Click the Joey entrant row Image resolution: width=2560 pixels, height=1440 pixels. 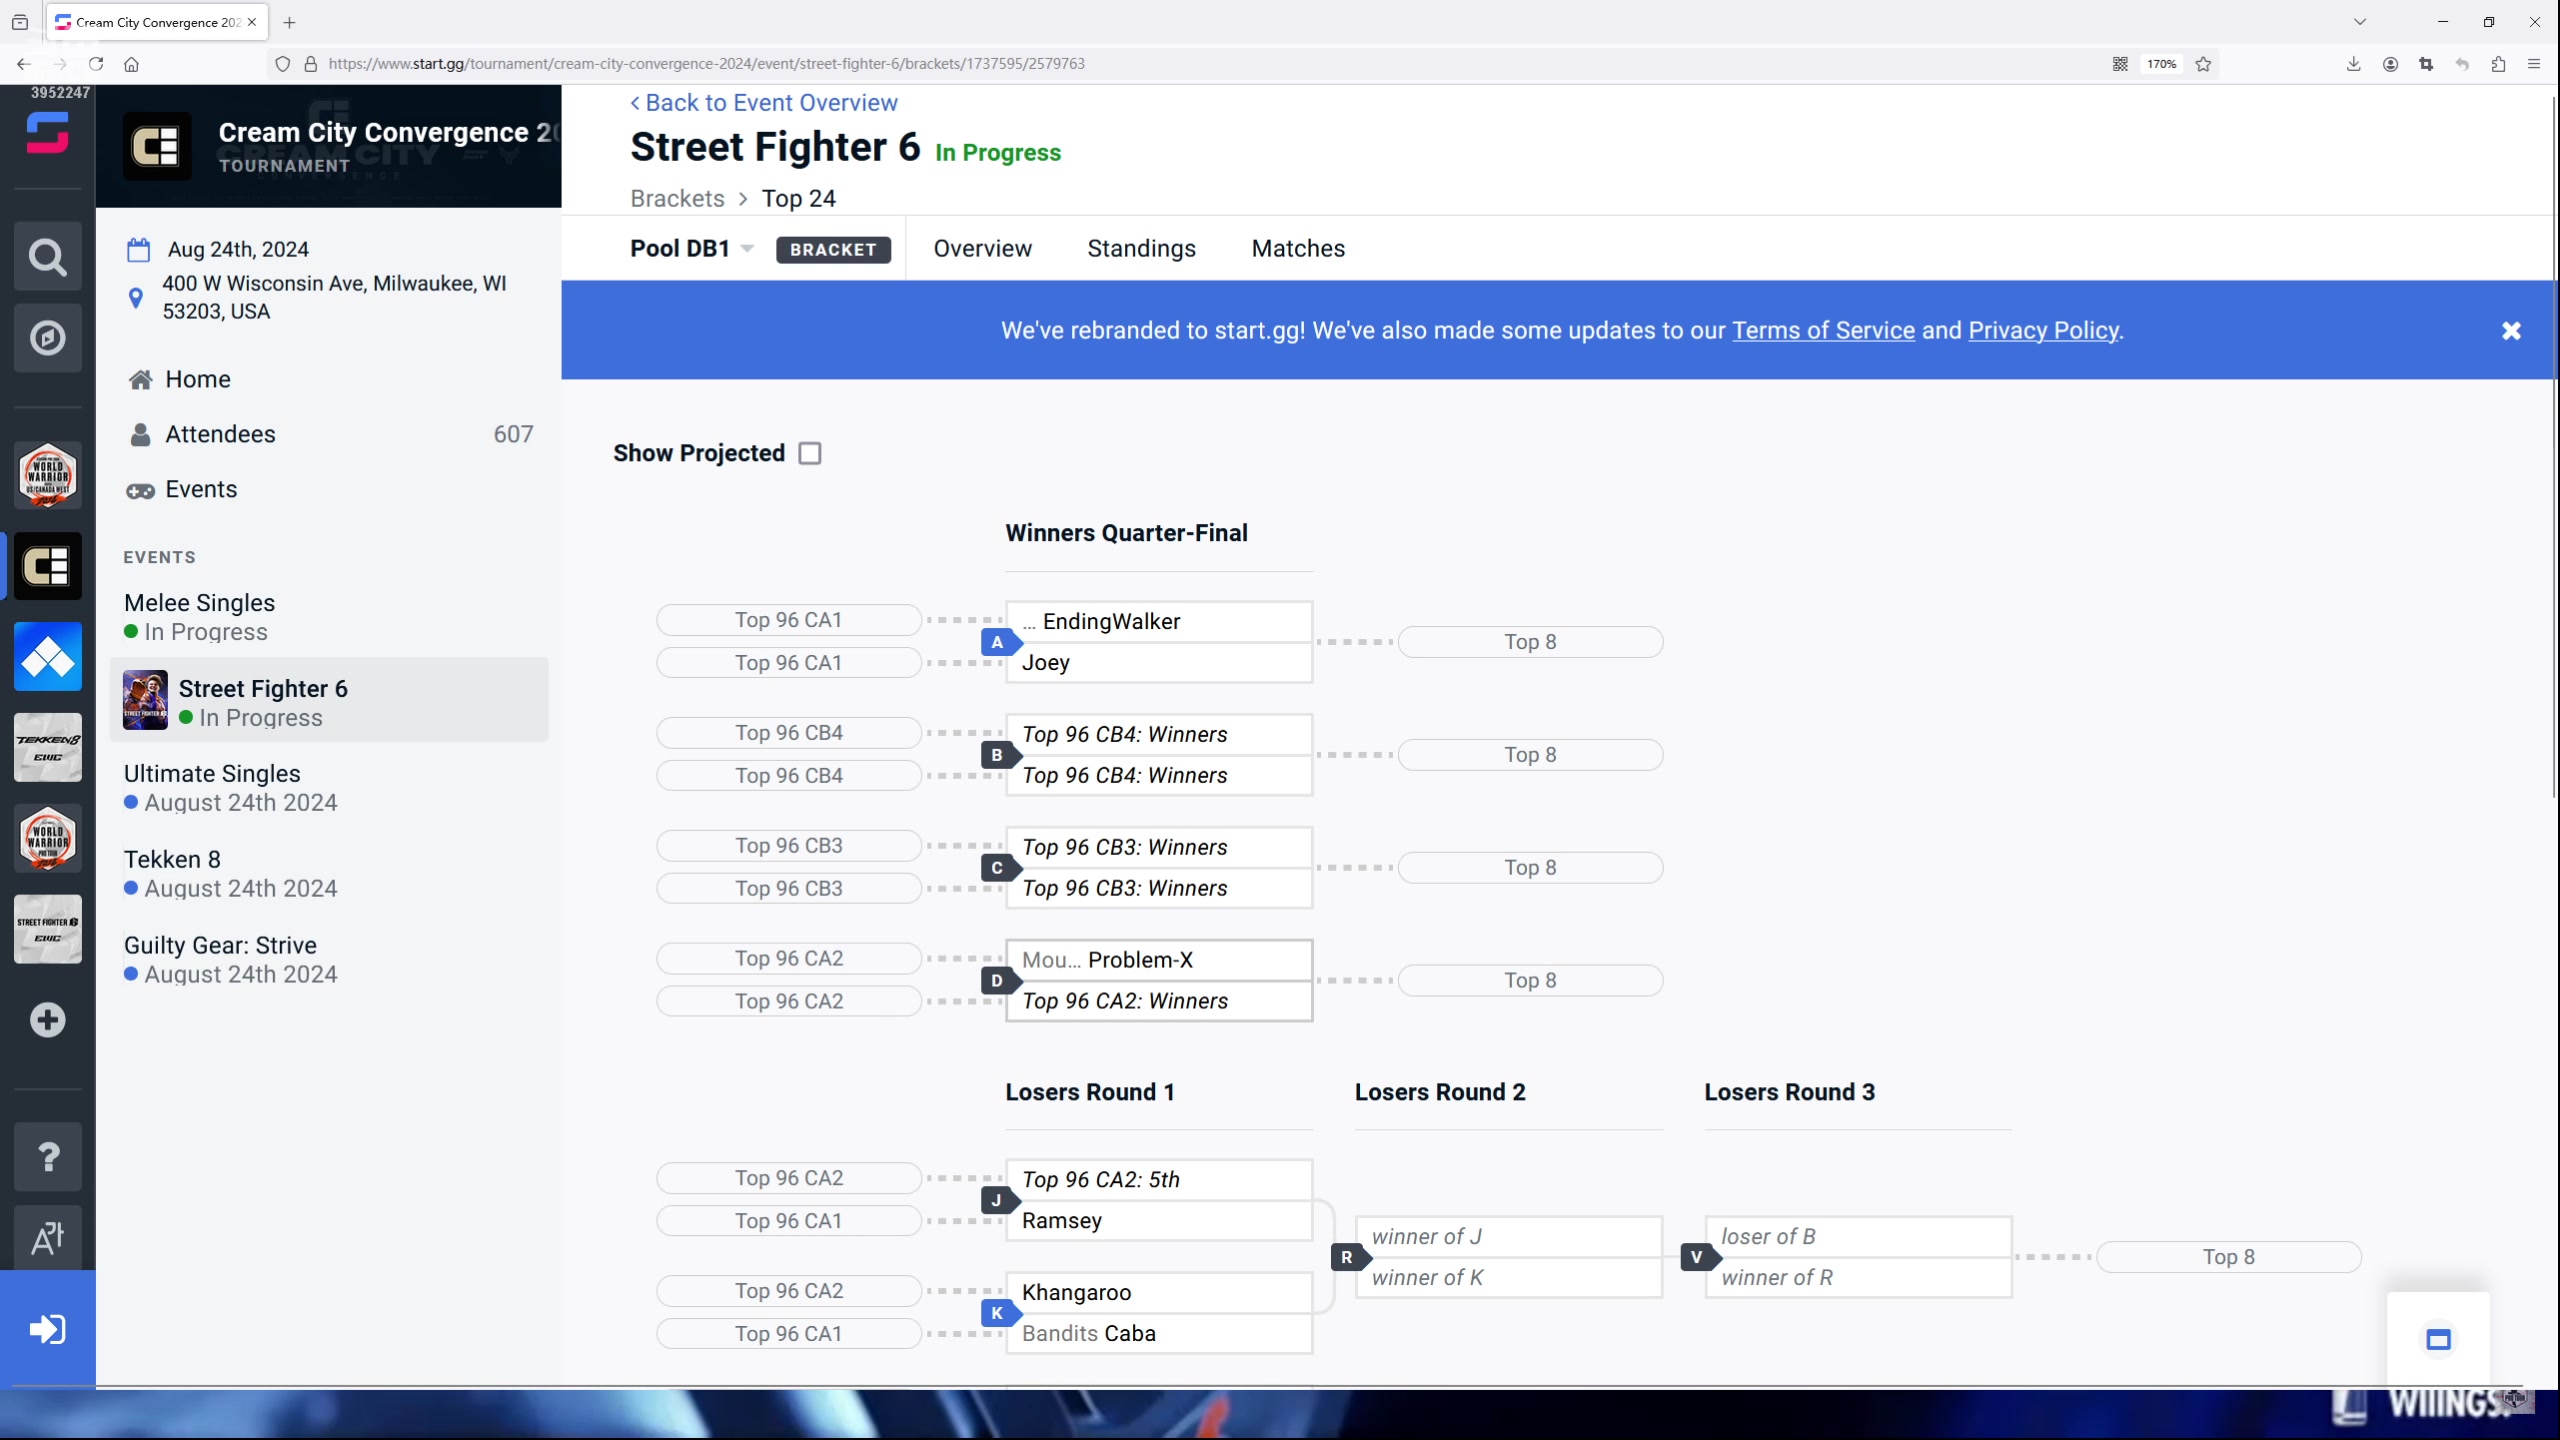click(x=1159, y=662)
